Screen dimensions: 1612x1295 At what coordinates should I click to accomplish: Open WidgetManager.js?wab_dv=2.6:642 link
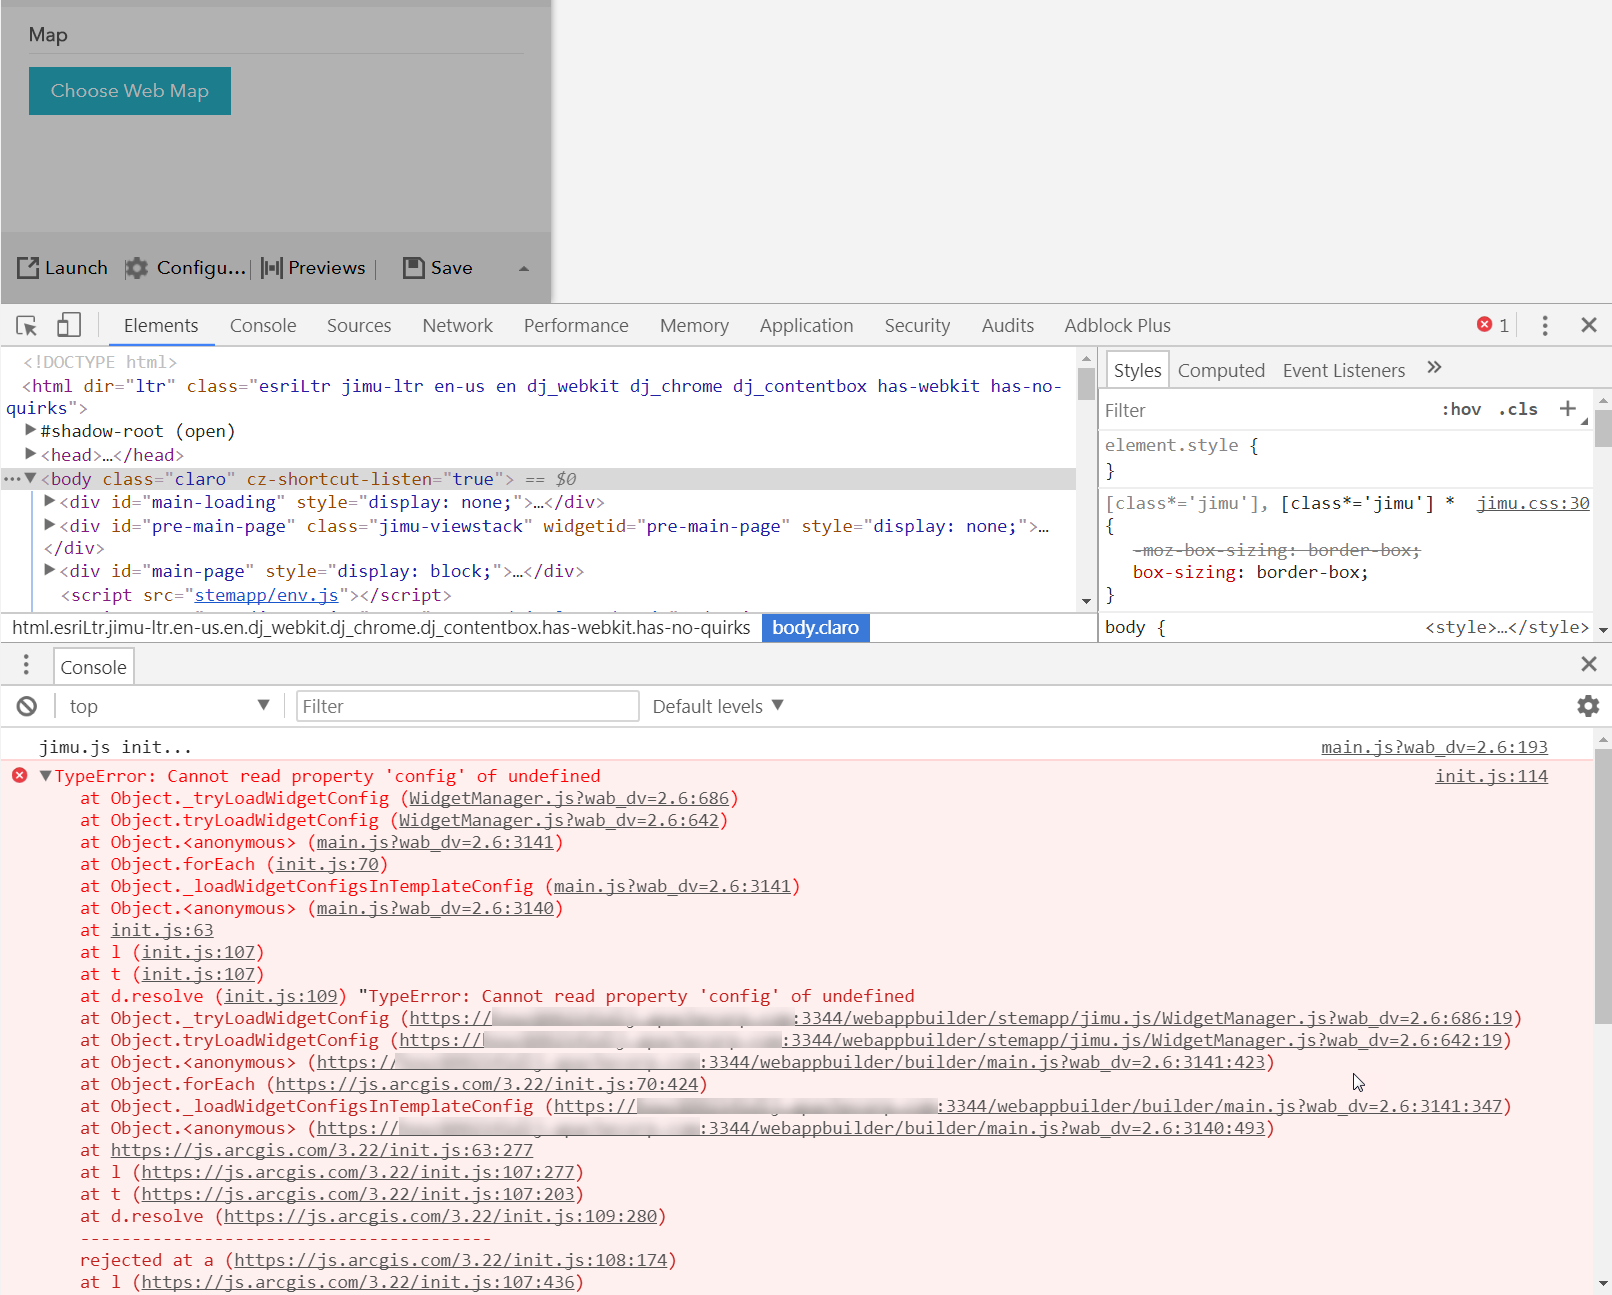point(559,820)
